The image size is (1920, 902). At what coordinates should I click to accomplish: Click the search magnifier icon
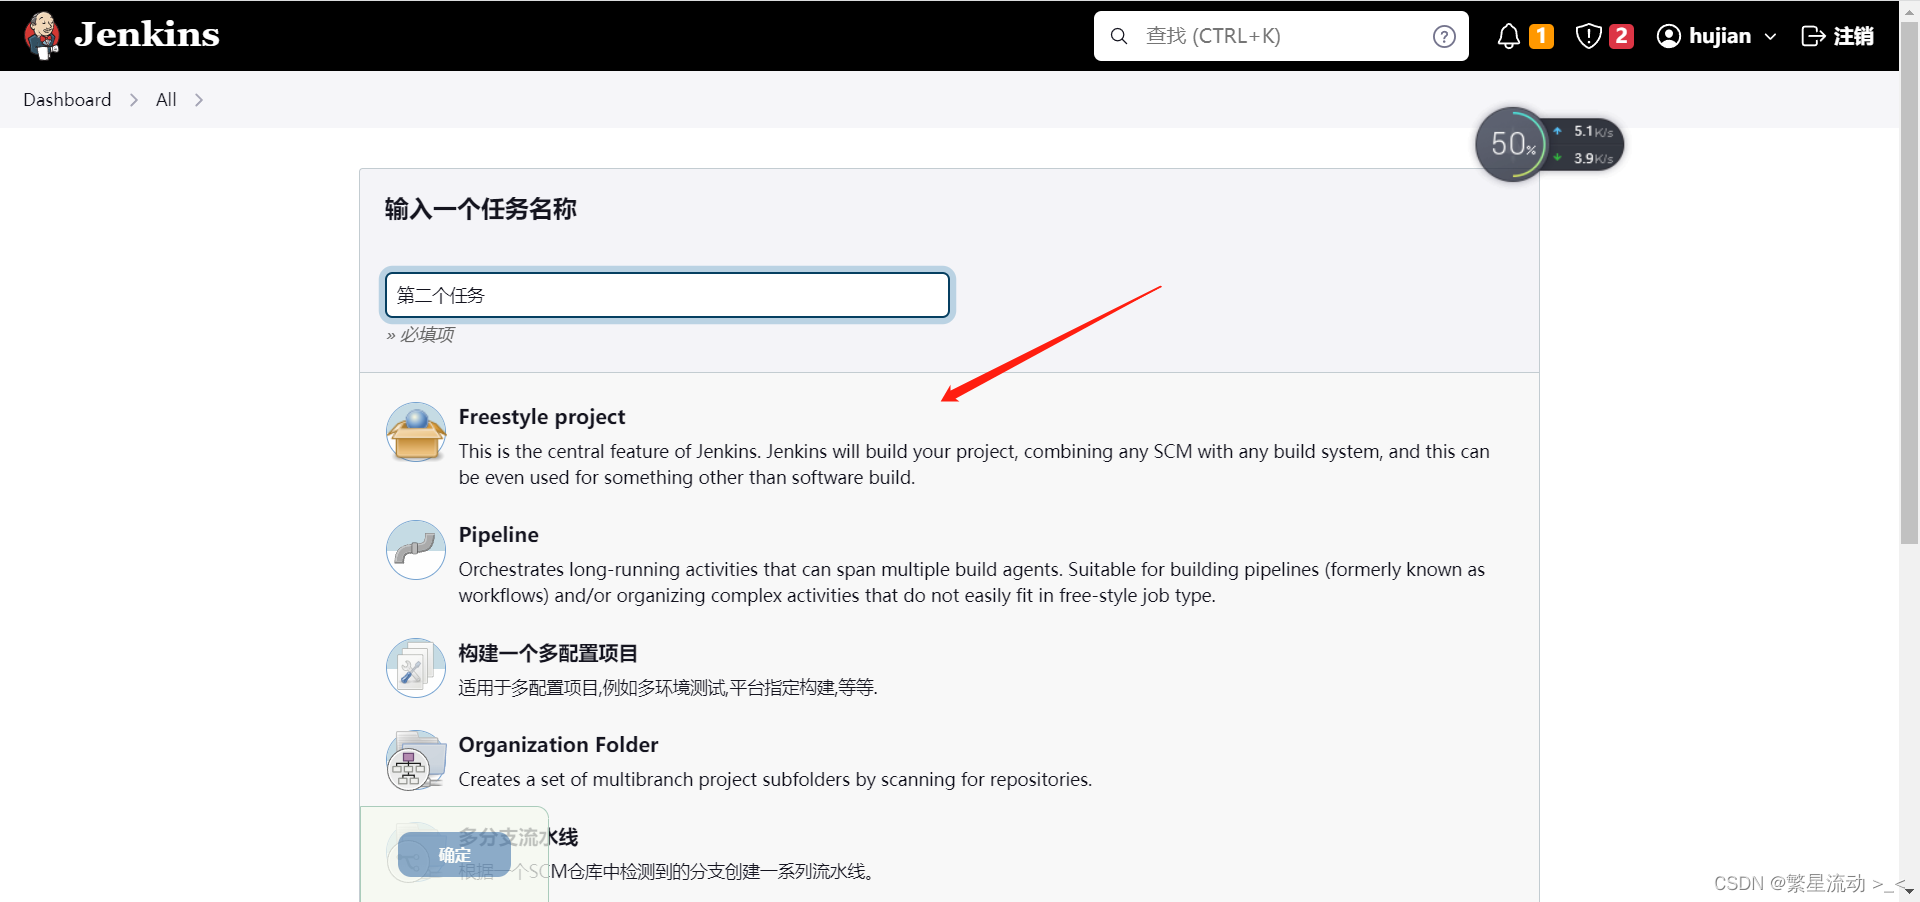click(1119, 36)
